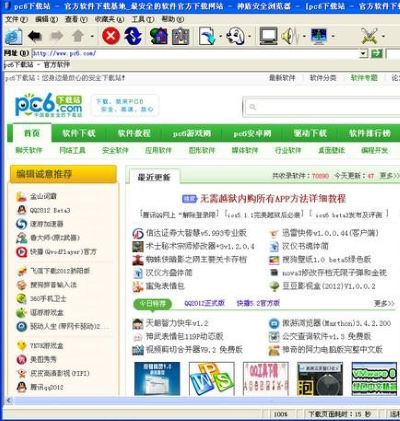The image size is (400, 421).
Task: Click the blue desktop screen toolbar icon
Action: pyautogui.click(x=319, y=36)
